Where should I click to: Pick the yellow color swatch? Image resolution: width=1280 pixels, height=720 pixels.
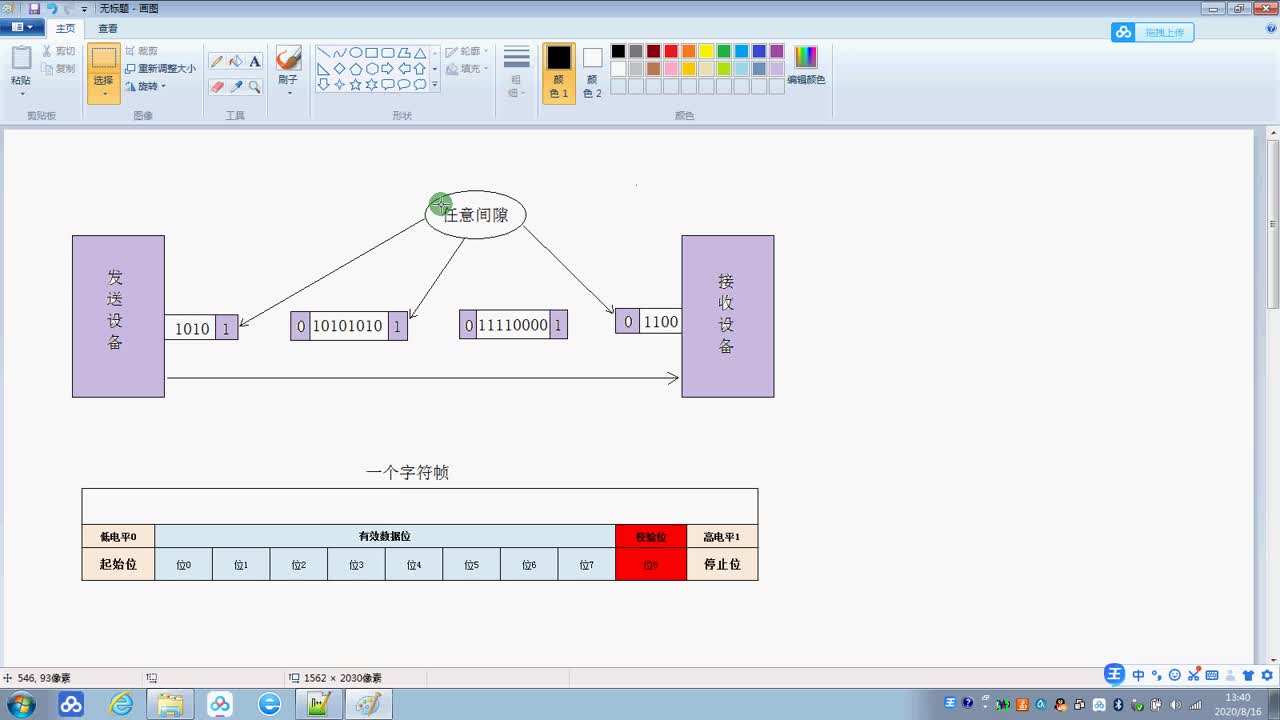pyautogui.click(x=707, y=51)
